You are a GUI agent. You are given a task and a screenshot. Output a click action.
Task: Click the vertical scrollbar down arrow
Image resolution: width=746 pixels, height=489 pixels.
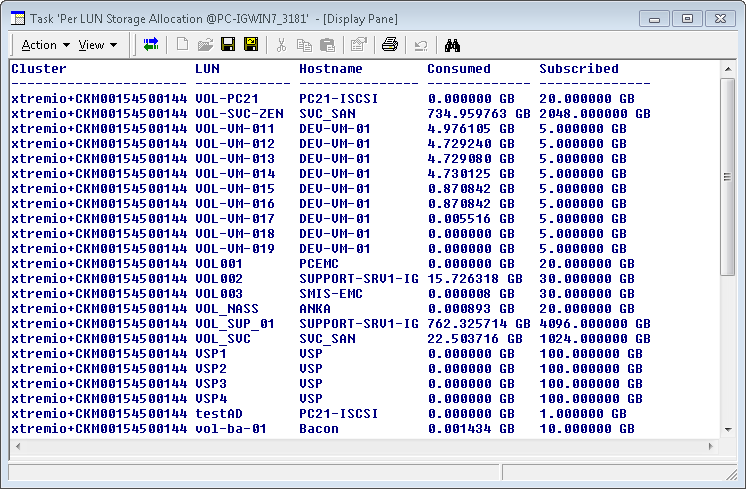[x=728, y=431]
